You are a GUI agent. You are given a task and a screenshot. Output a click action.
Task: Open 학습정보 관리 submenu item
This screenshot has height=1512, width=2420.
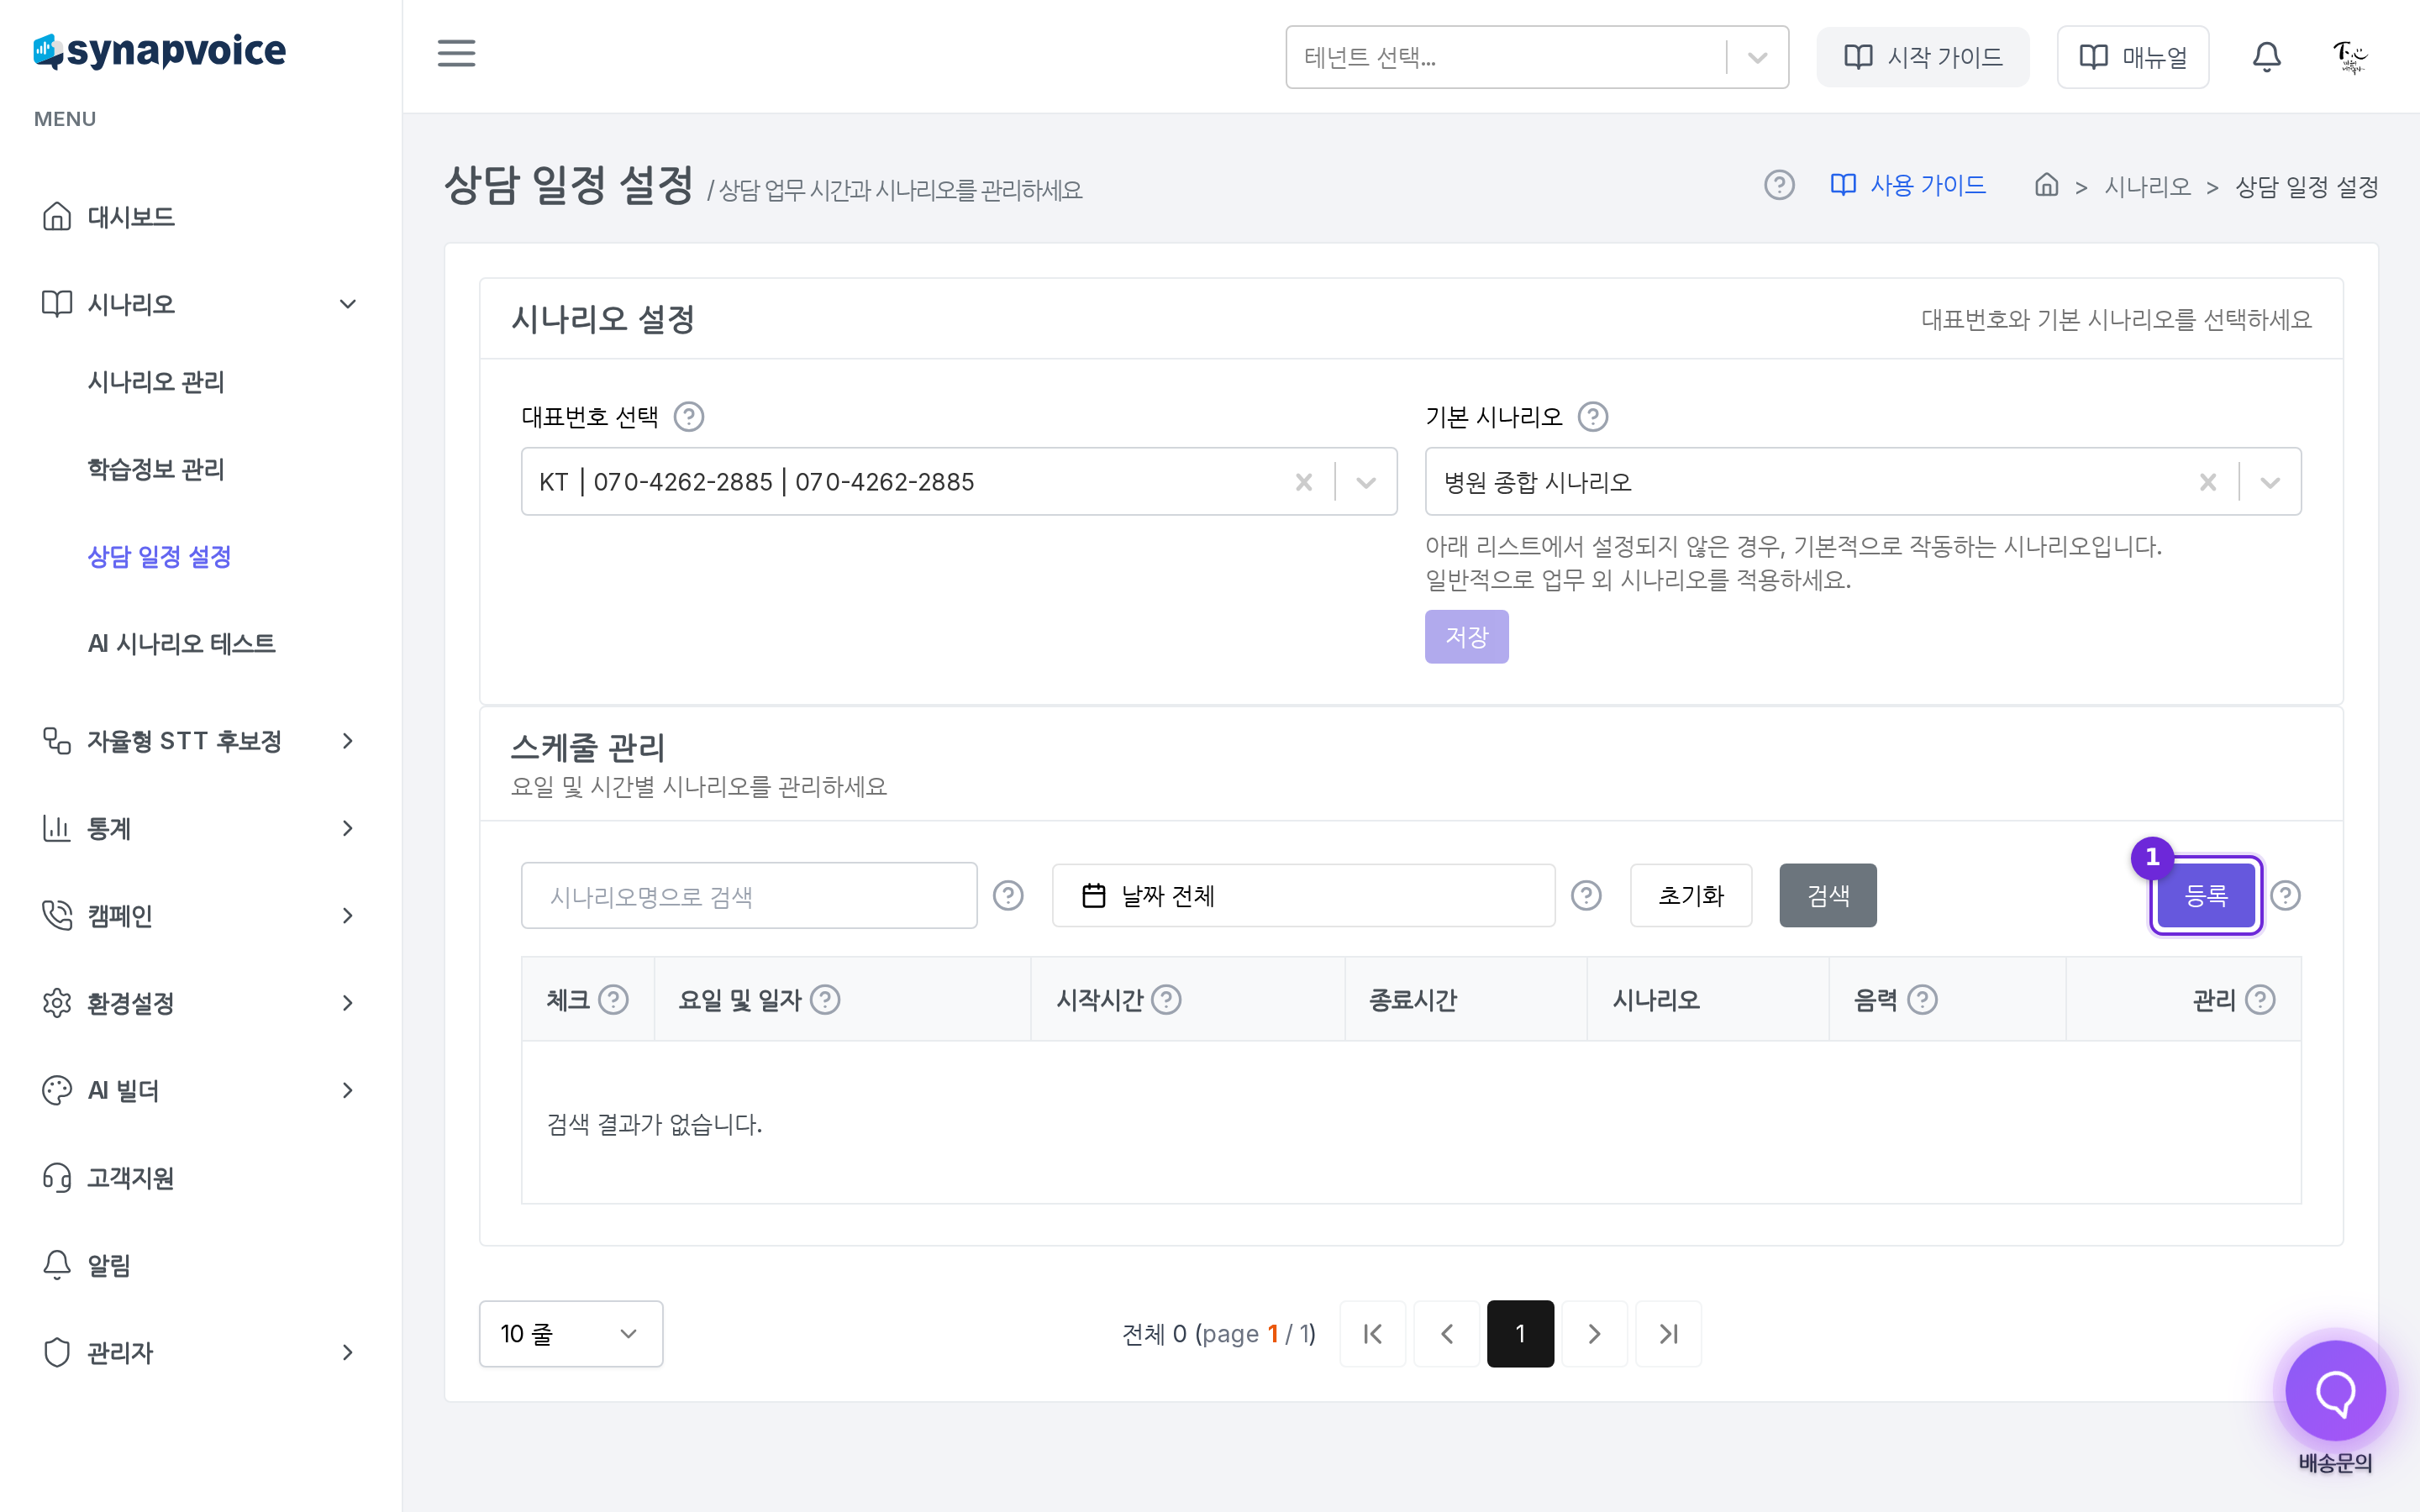[156, 469]
